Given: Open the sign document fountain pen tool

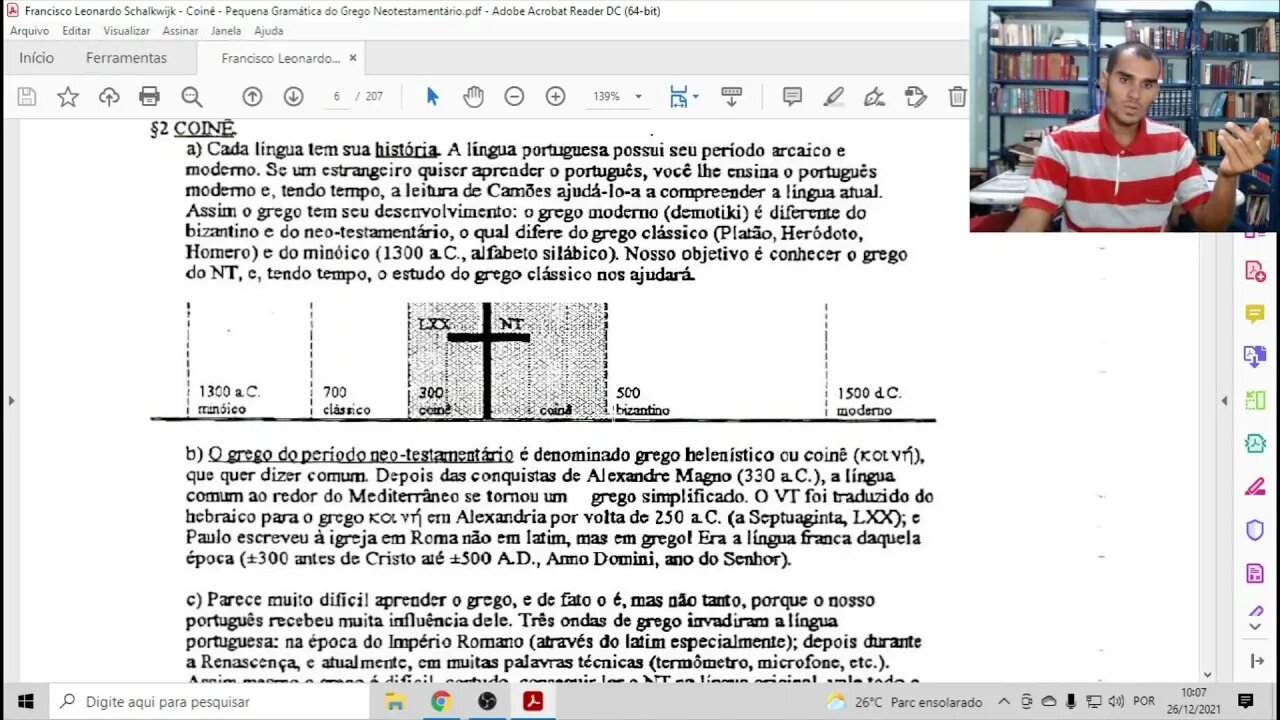Looking at the screenshot, I should [x=874, y=97].
